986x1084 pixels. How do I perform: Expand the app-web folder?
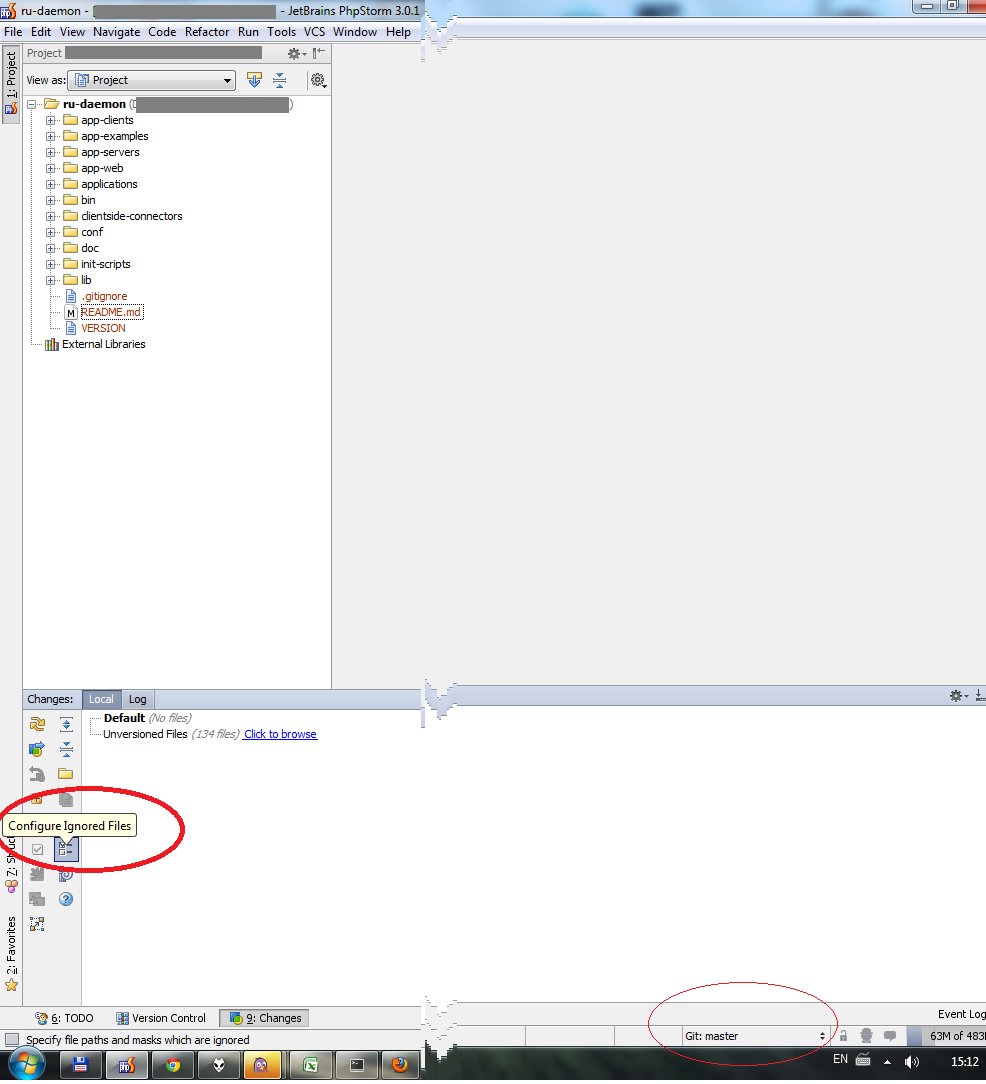(50, 168)
